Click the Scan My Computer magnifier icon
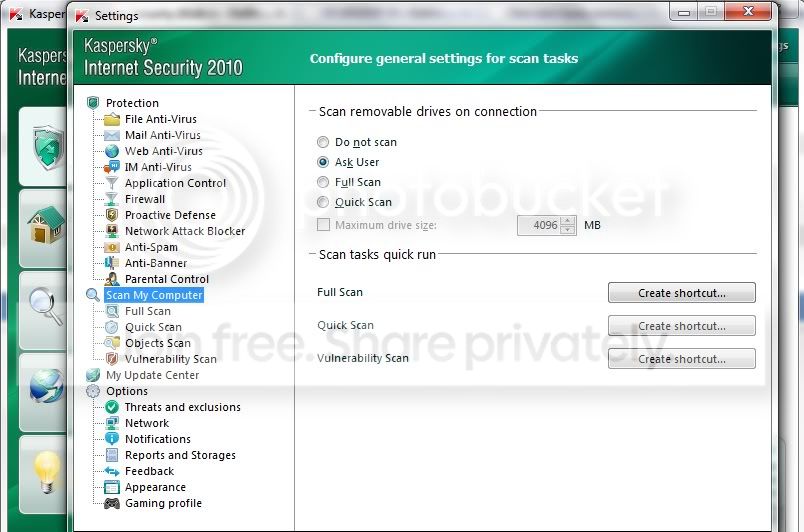The height and width of the screenshot is (532, 804). click(x=93, y=295)
